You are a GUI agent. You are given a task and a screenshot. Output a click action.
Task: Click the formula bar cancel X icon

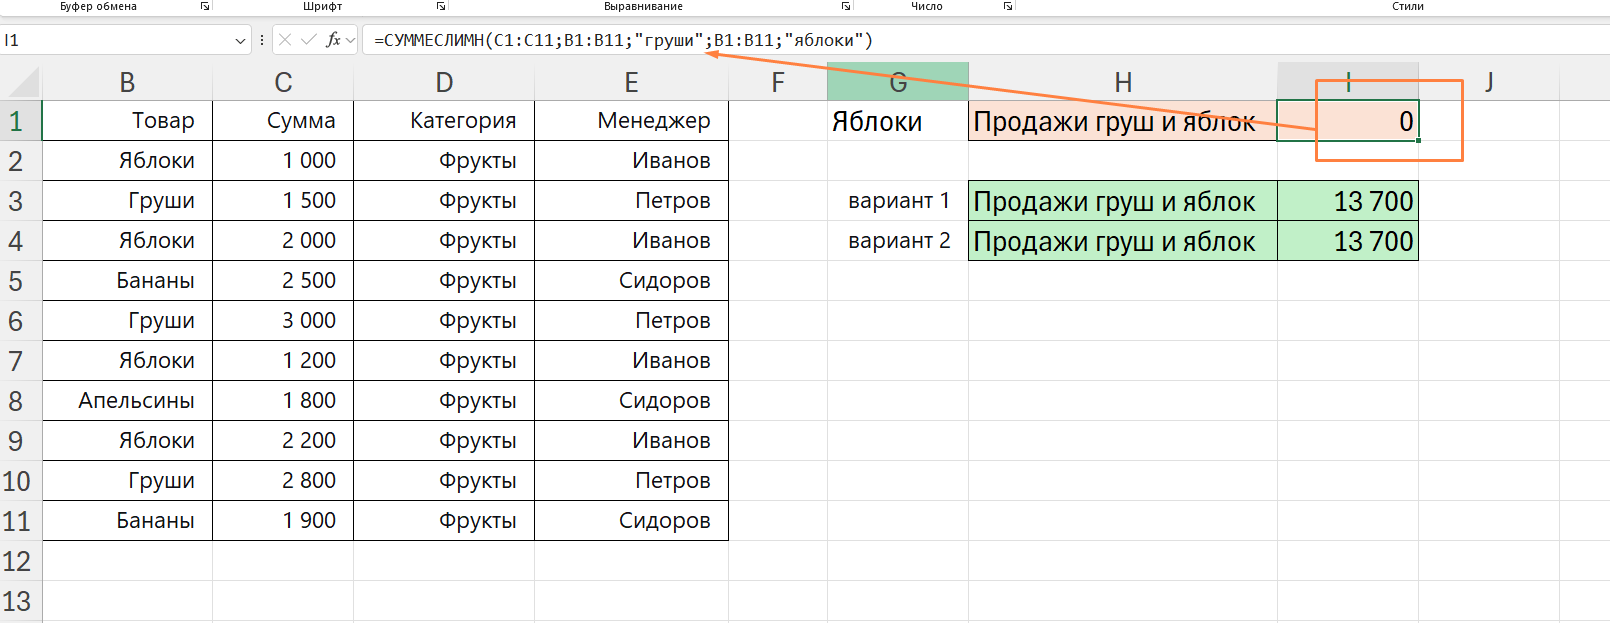pos(285,40)
